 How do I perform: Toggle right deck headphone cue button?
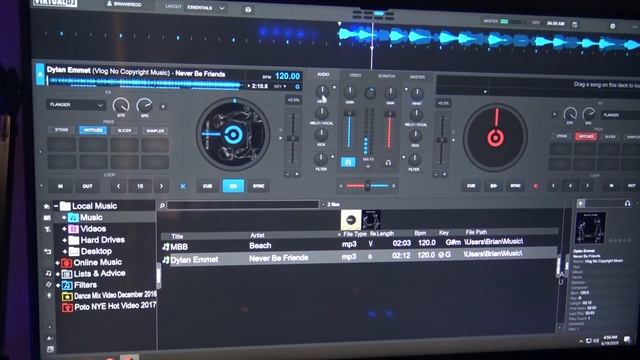coord(388,163)
